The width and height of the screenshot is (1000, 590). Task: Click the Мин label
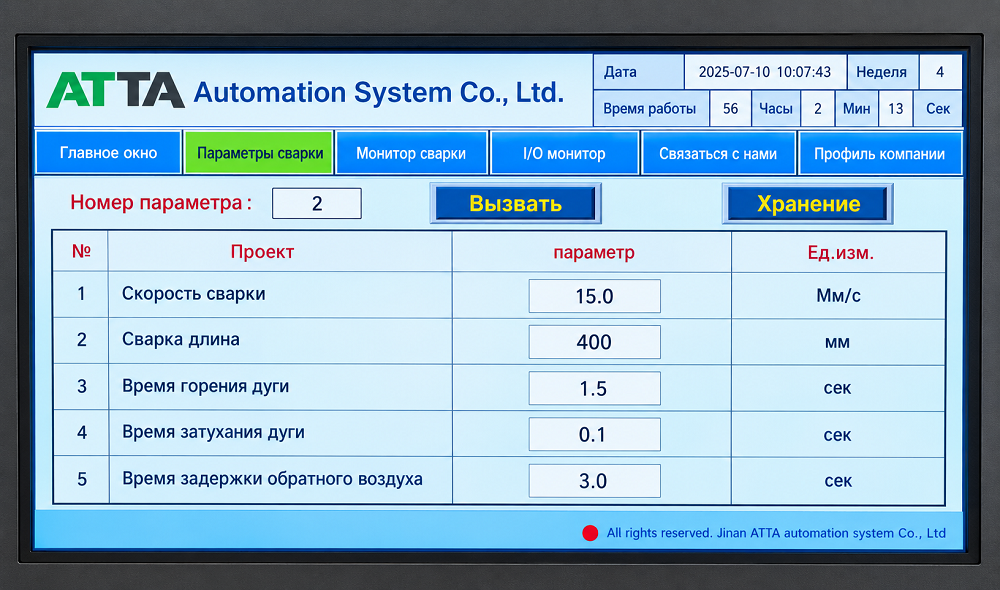pos(857,108)
